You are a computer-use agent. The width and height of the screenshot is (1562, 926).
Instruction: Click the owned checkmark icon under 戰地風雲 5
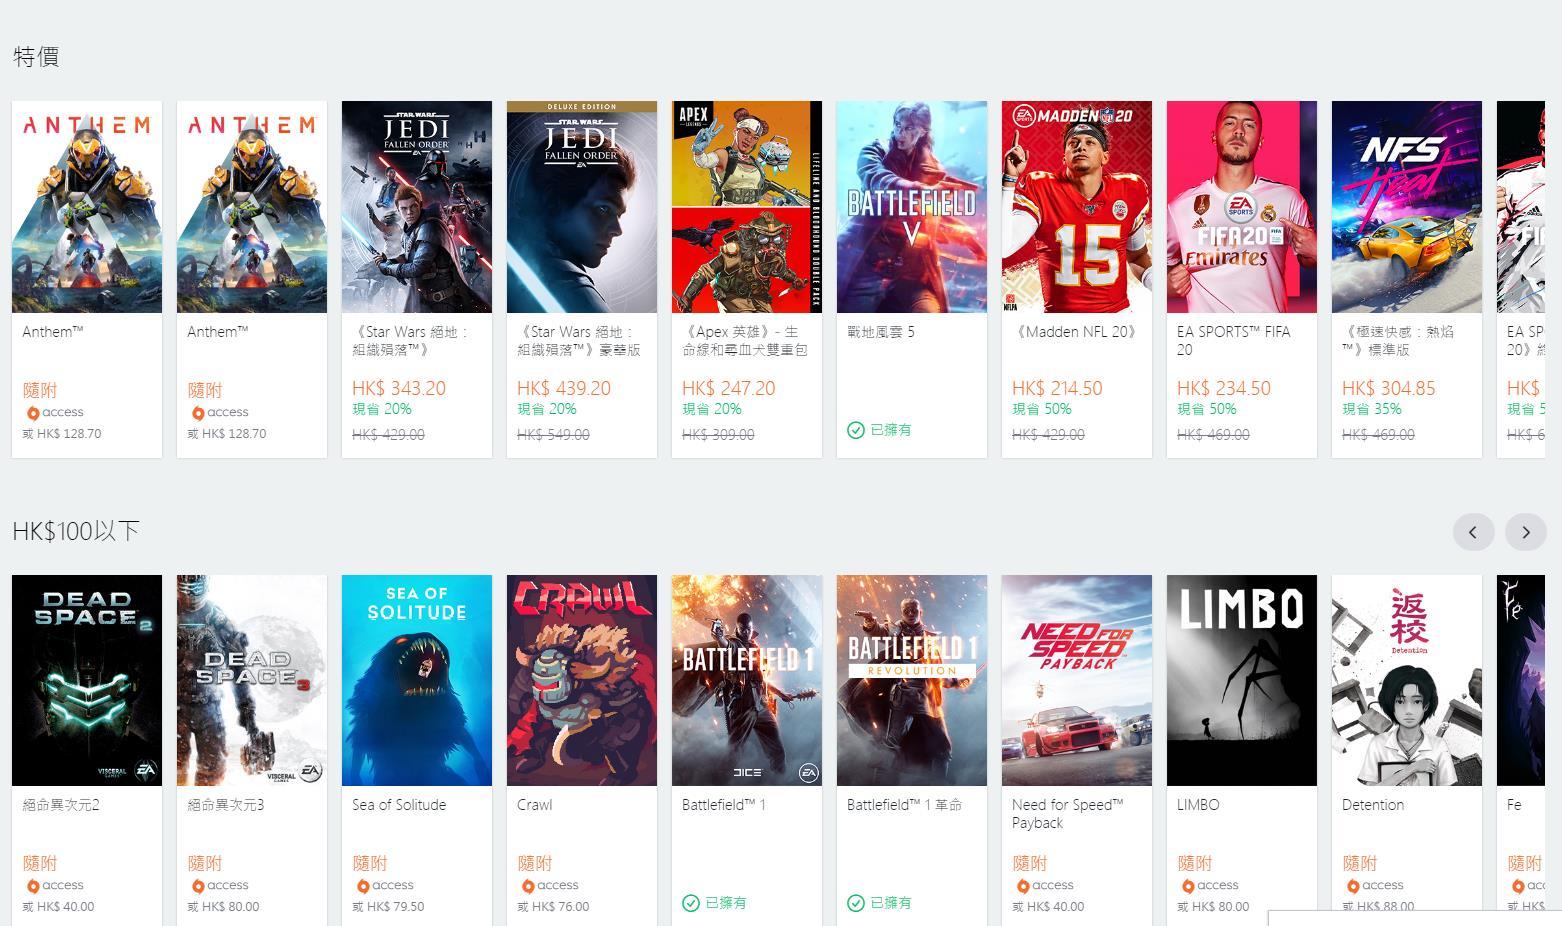[x=855, y=430]
